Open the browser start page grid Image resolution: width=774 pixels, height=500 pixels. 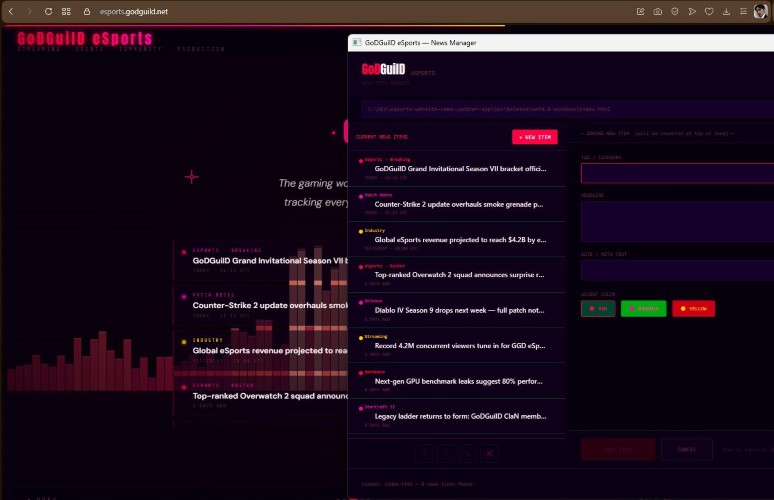(66, 11)
